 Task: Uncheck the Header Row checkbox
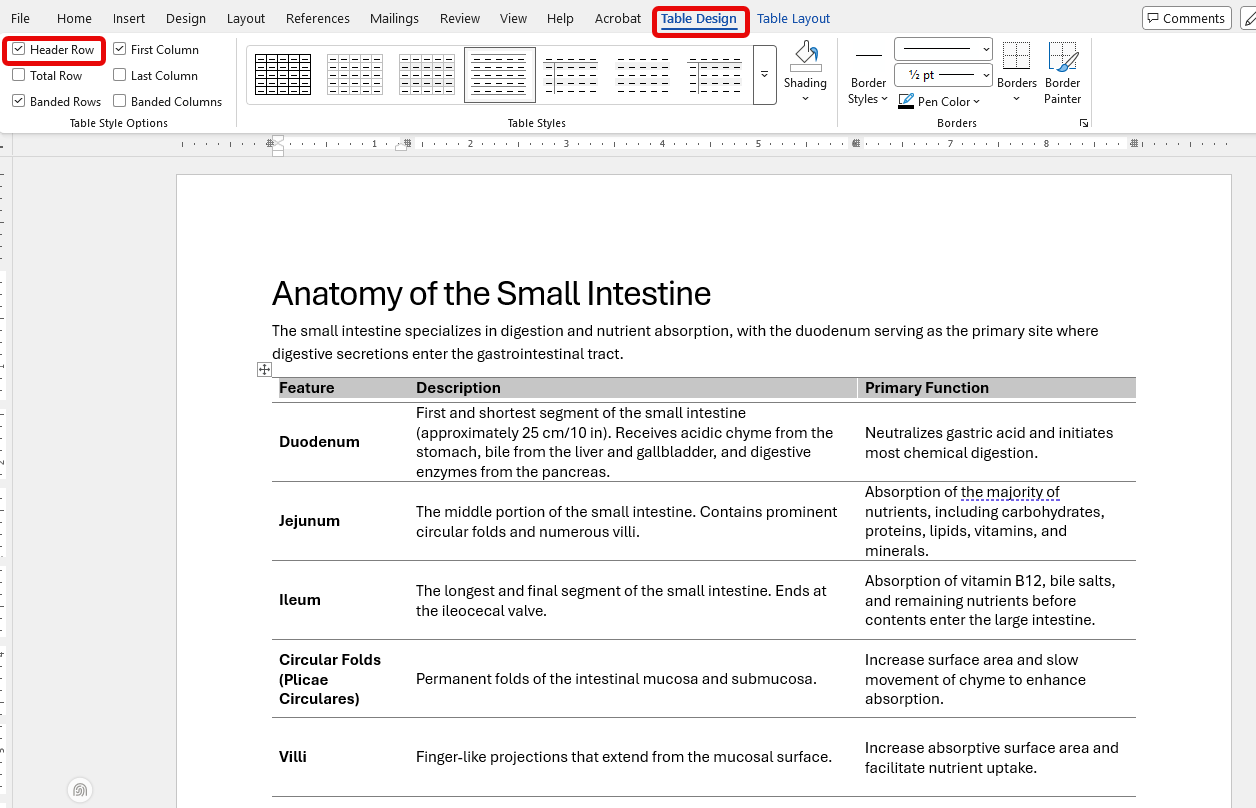[x=19, y=49]
